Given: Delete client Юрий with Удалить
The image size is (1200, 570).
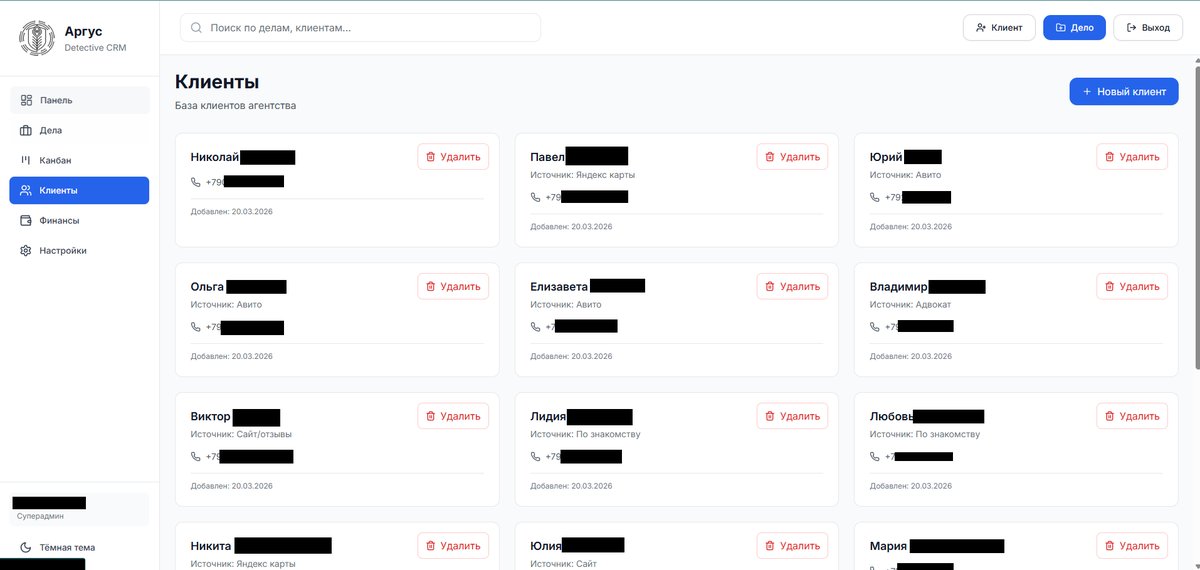Looking at the screenshot, I should click(1131, 157).
